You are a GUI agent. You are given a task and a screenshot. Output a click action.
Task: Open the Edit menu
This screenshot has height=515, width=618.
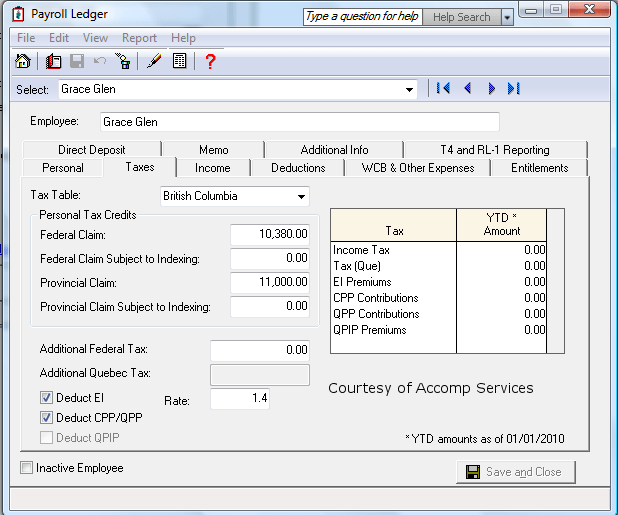[x=59, y=38]
